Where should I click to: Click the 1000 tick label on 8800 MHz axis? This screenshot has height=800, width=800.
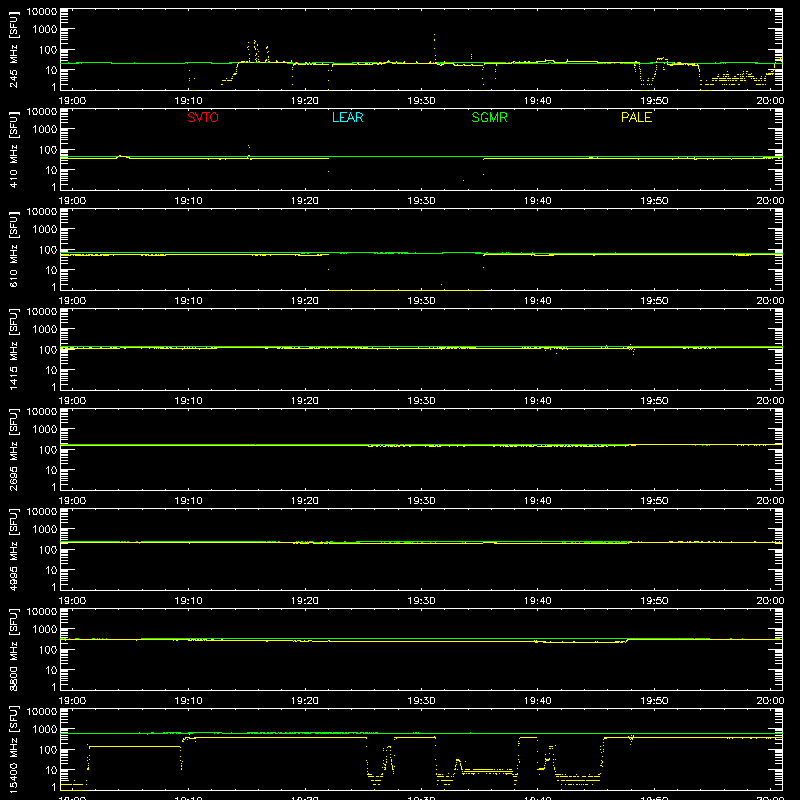tap(45, 630)
